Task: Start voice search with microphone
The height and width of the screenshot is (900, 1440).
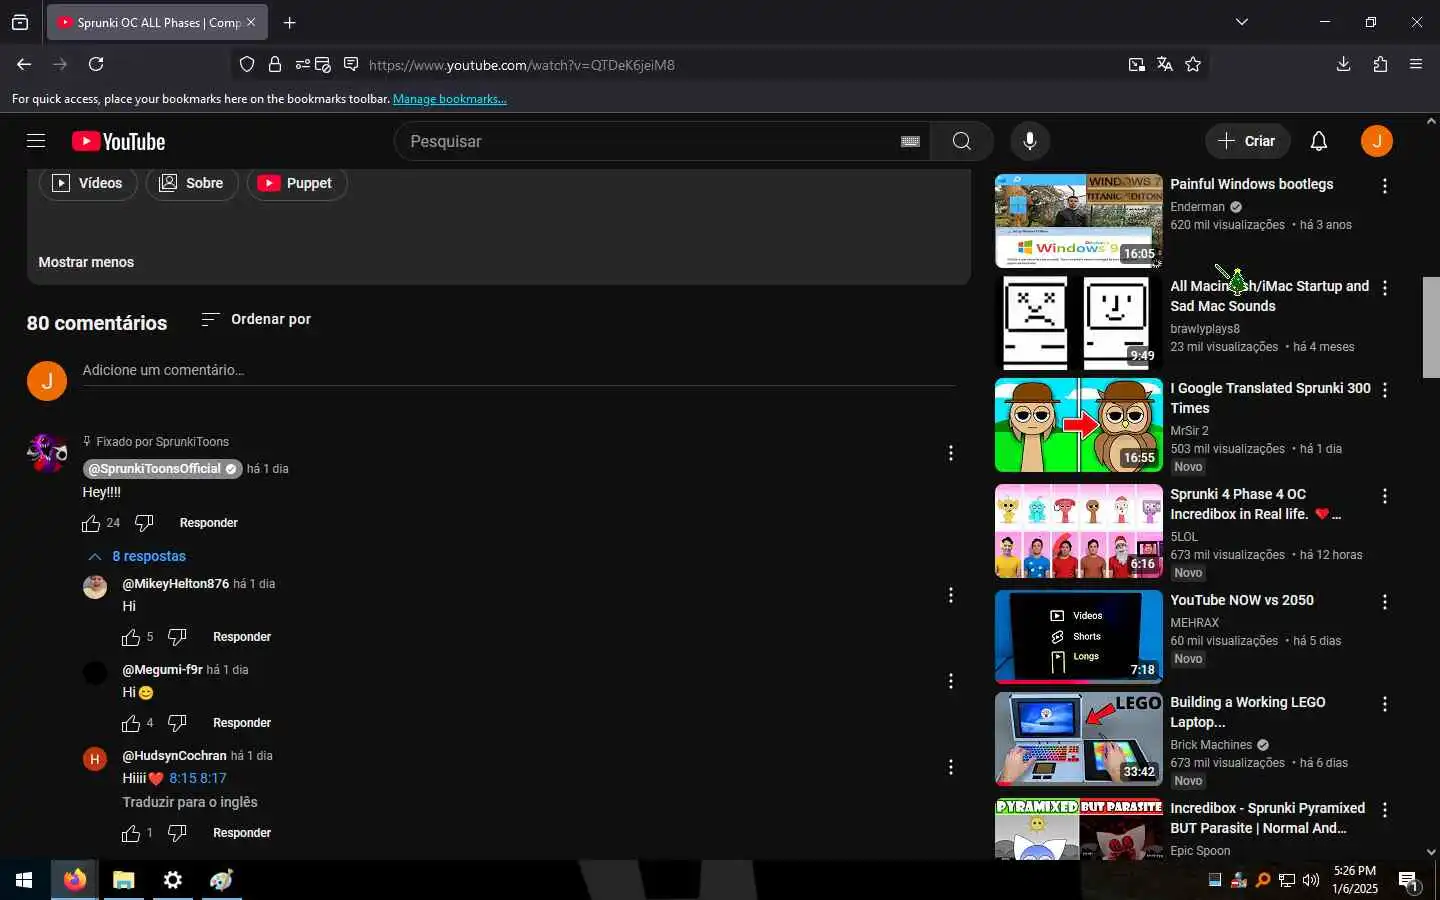Action: click(1030, 141)
